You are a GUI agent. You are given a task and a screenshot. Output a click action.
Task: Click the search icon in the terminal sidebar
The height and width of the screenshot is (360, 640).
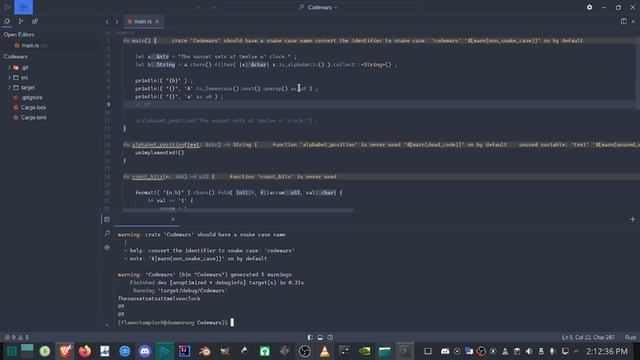point(107,233)
